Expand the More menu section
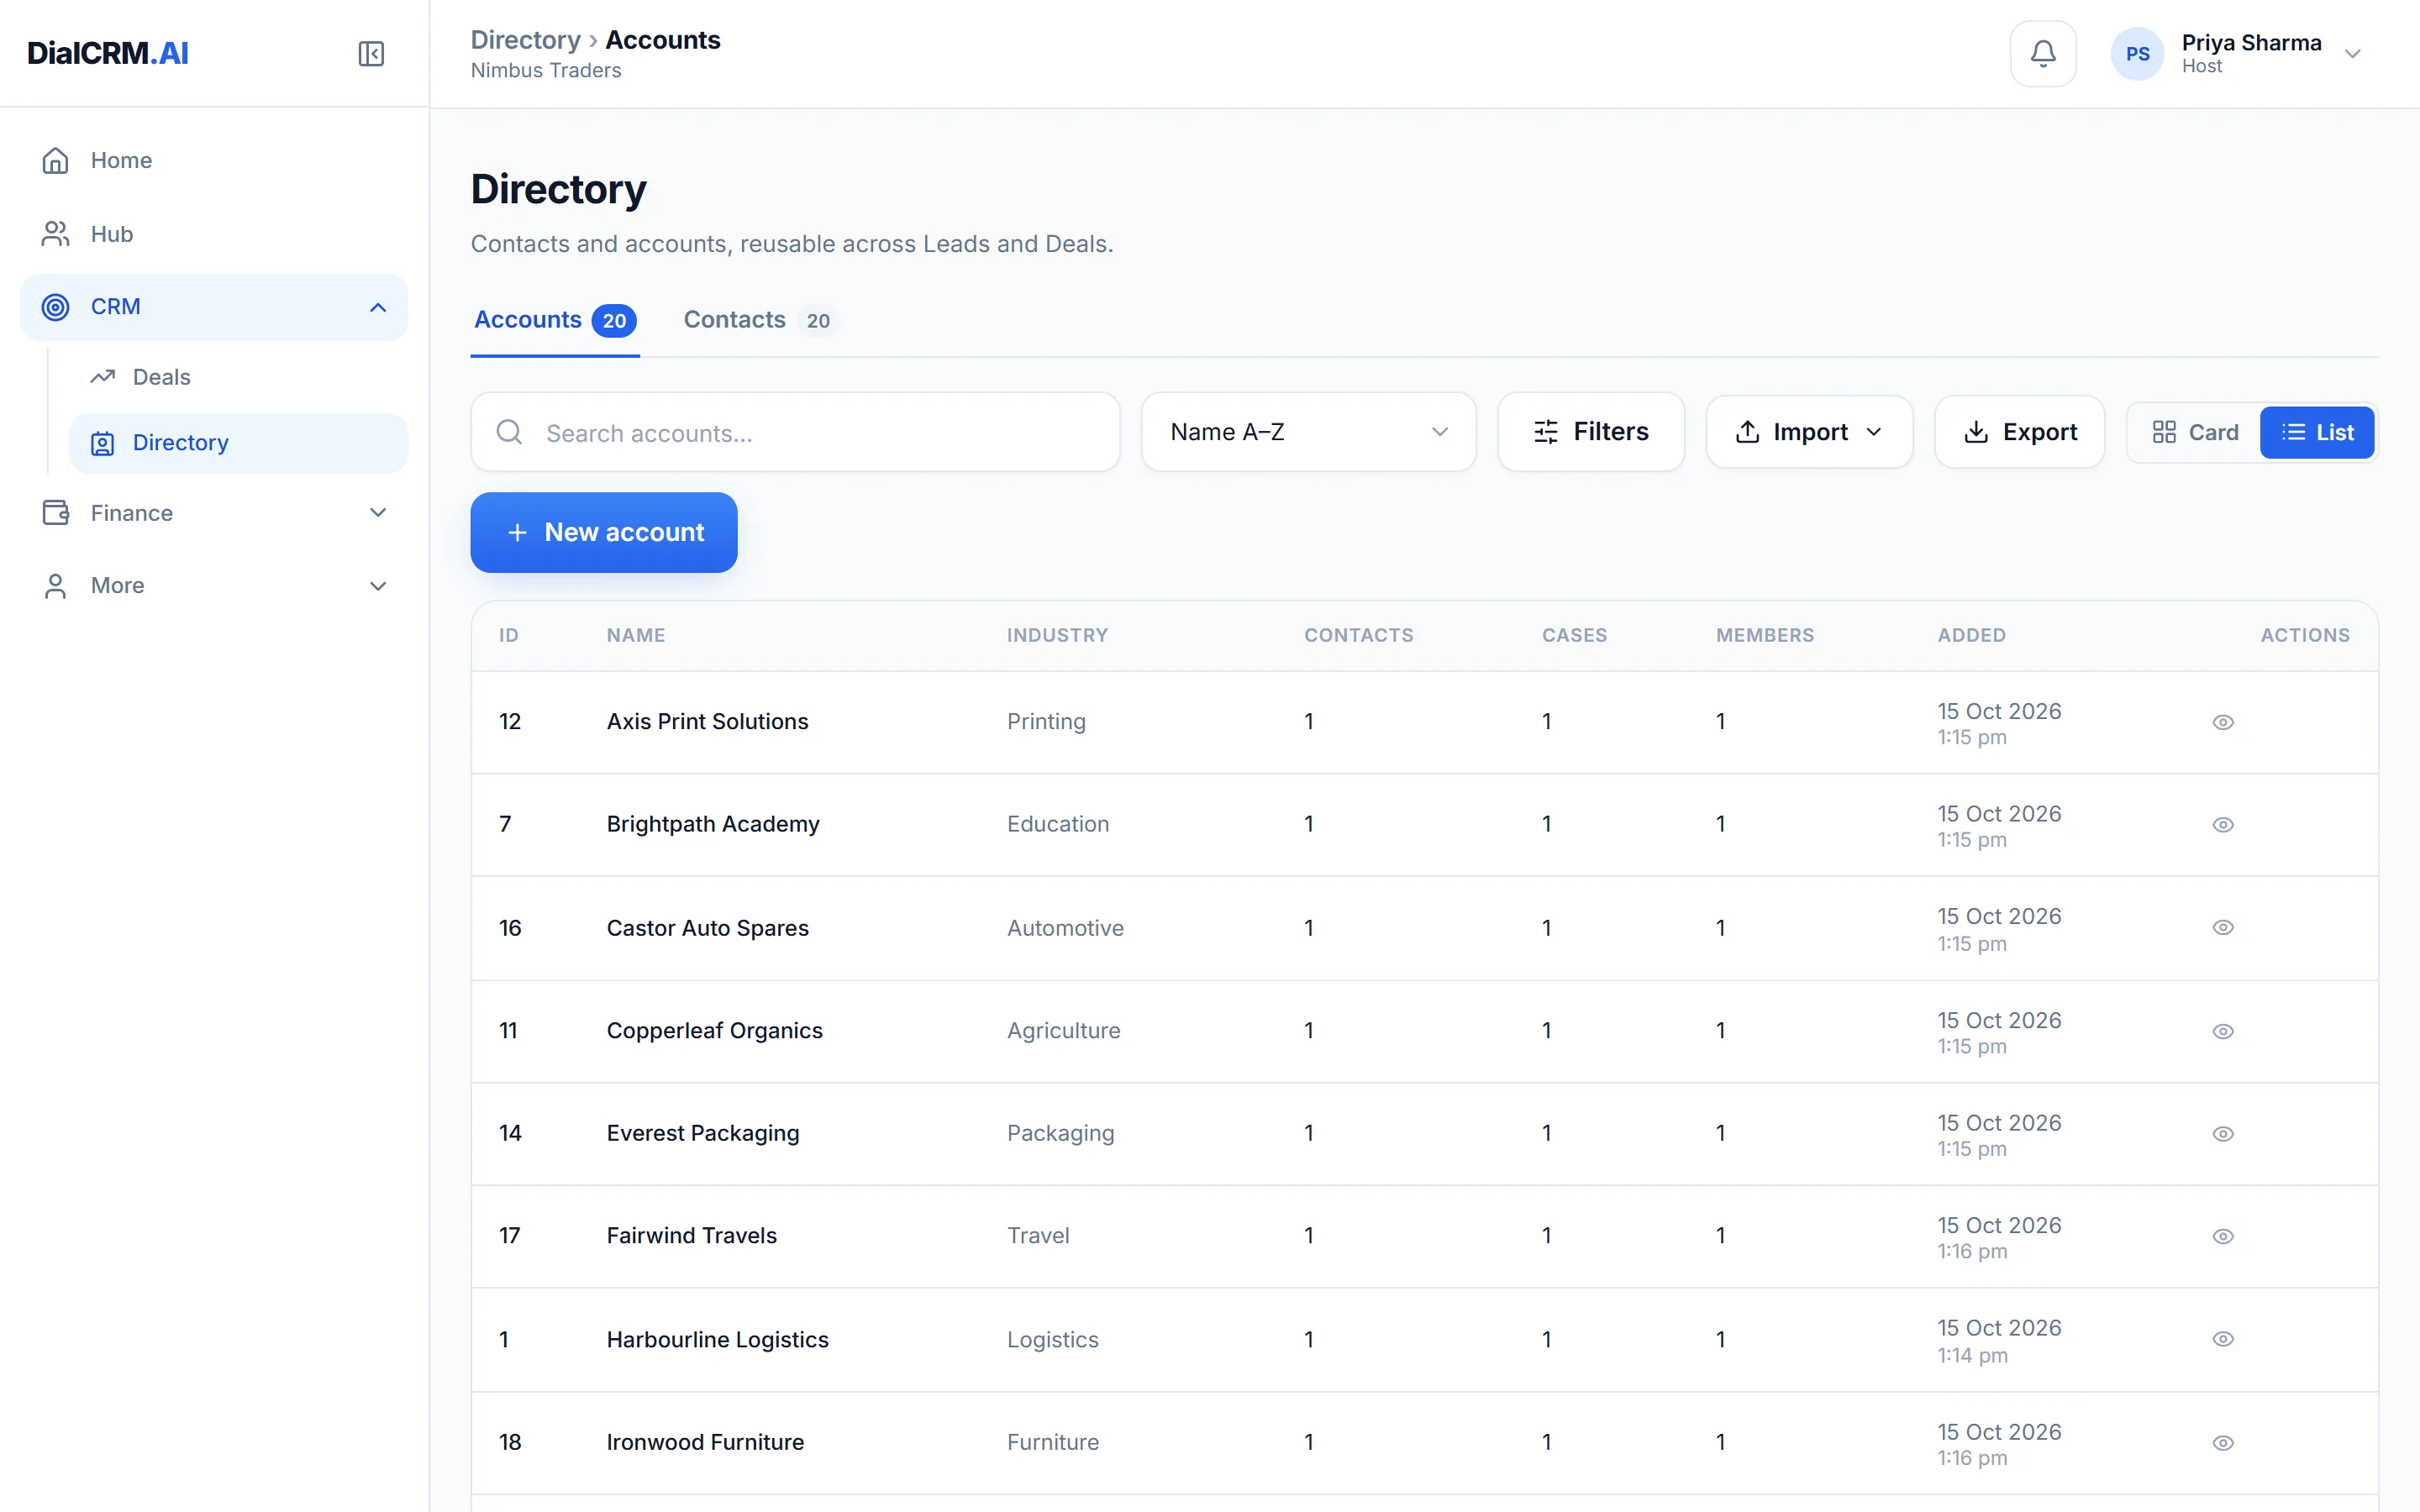The image size is (2420, 1512). tap(377, 586)
